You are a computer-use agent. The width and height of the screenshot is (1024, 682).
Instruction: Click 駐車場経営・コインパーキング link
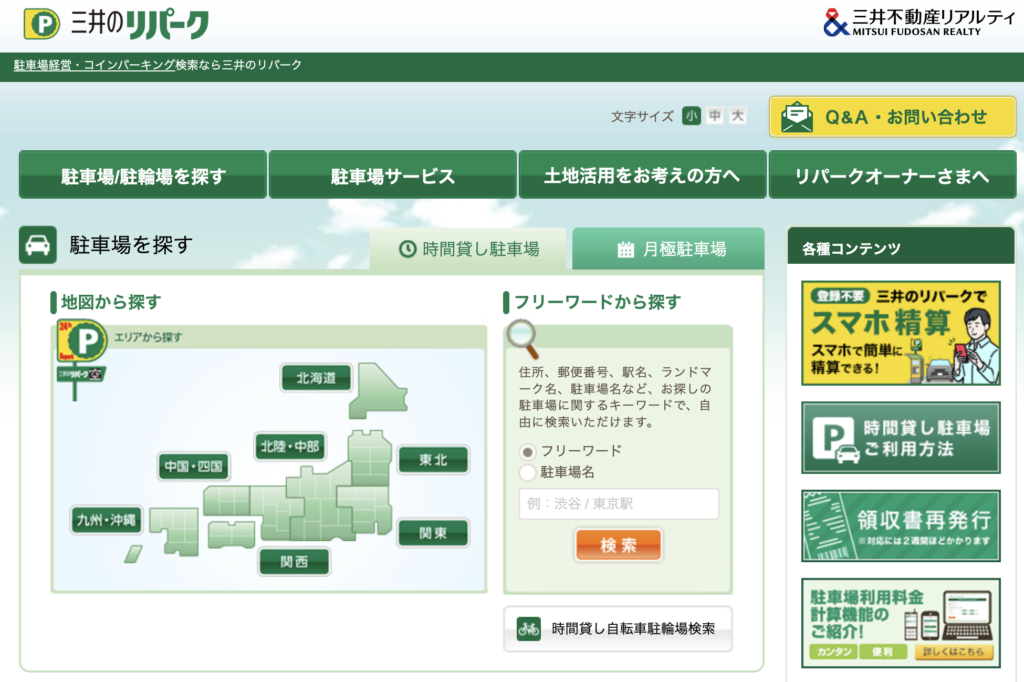[x=94, y=65]
